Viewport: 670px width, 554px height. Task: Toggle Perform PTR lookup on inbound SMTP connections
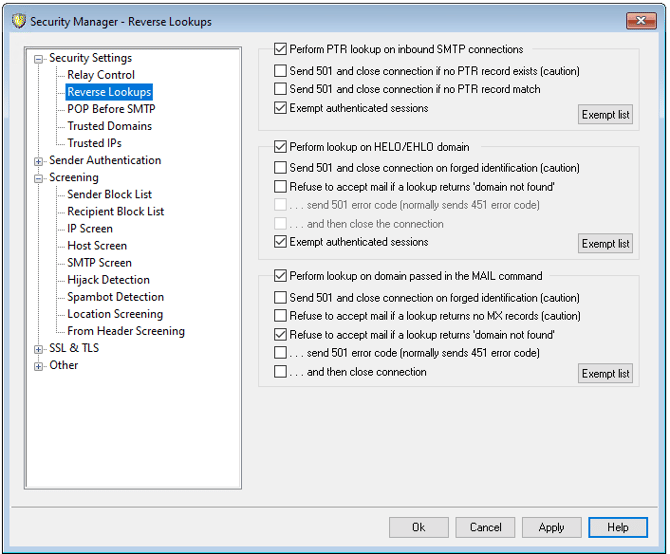pyautogui.click(x=280, y=49)
